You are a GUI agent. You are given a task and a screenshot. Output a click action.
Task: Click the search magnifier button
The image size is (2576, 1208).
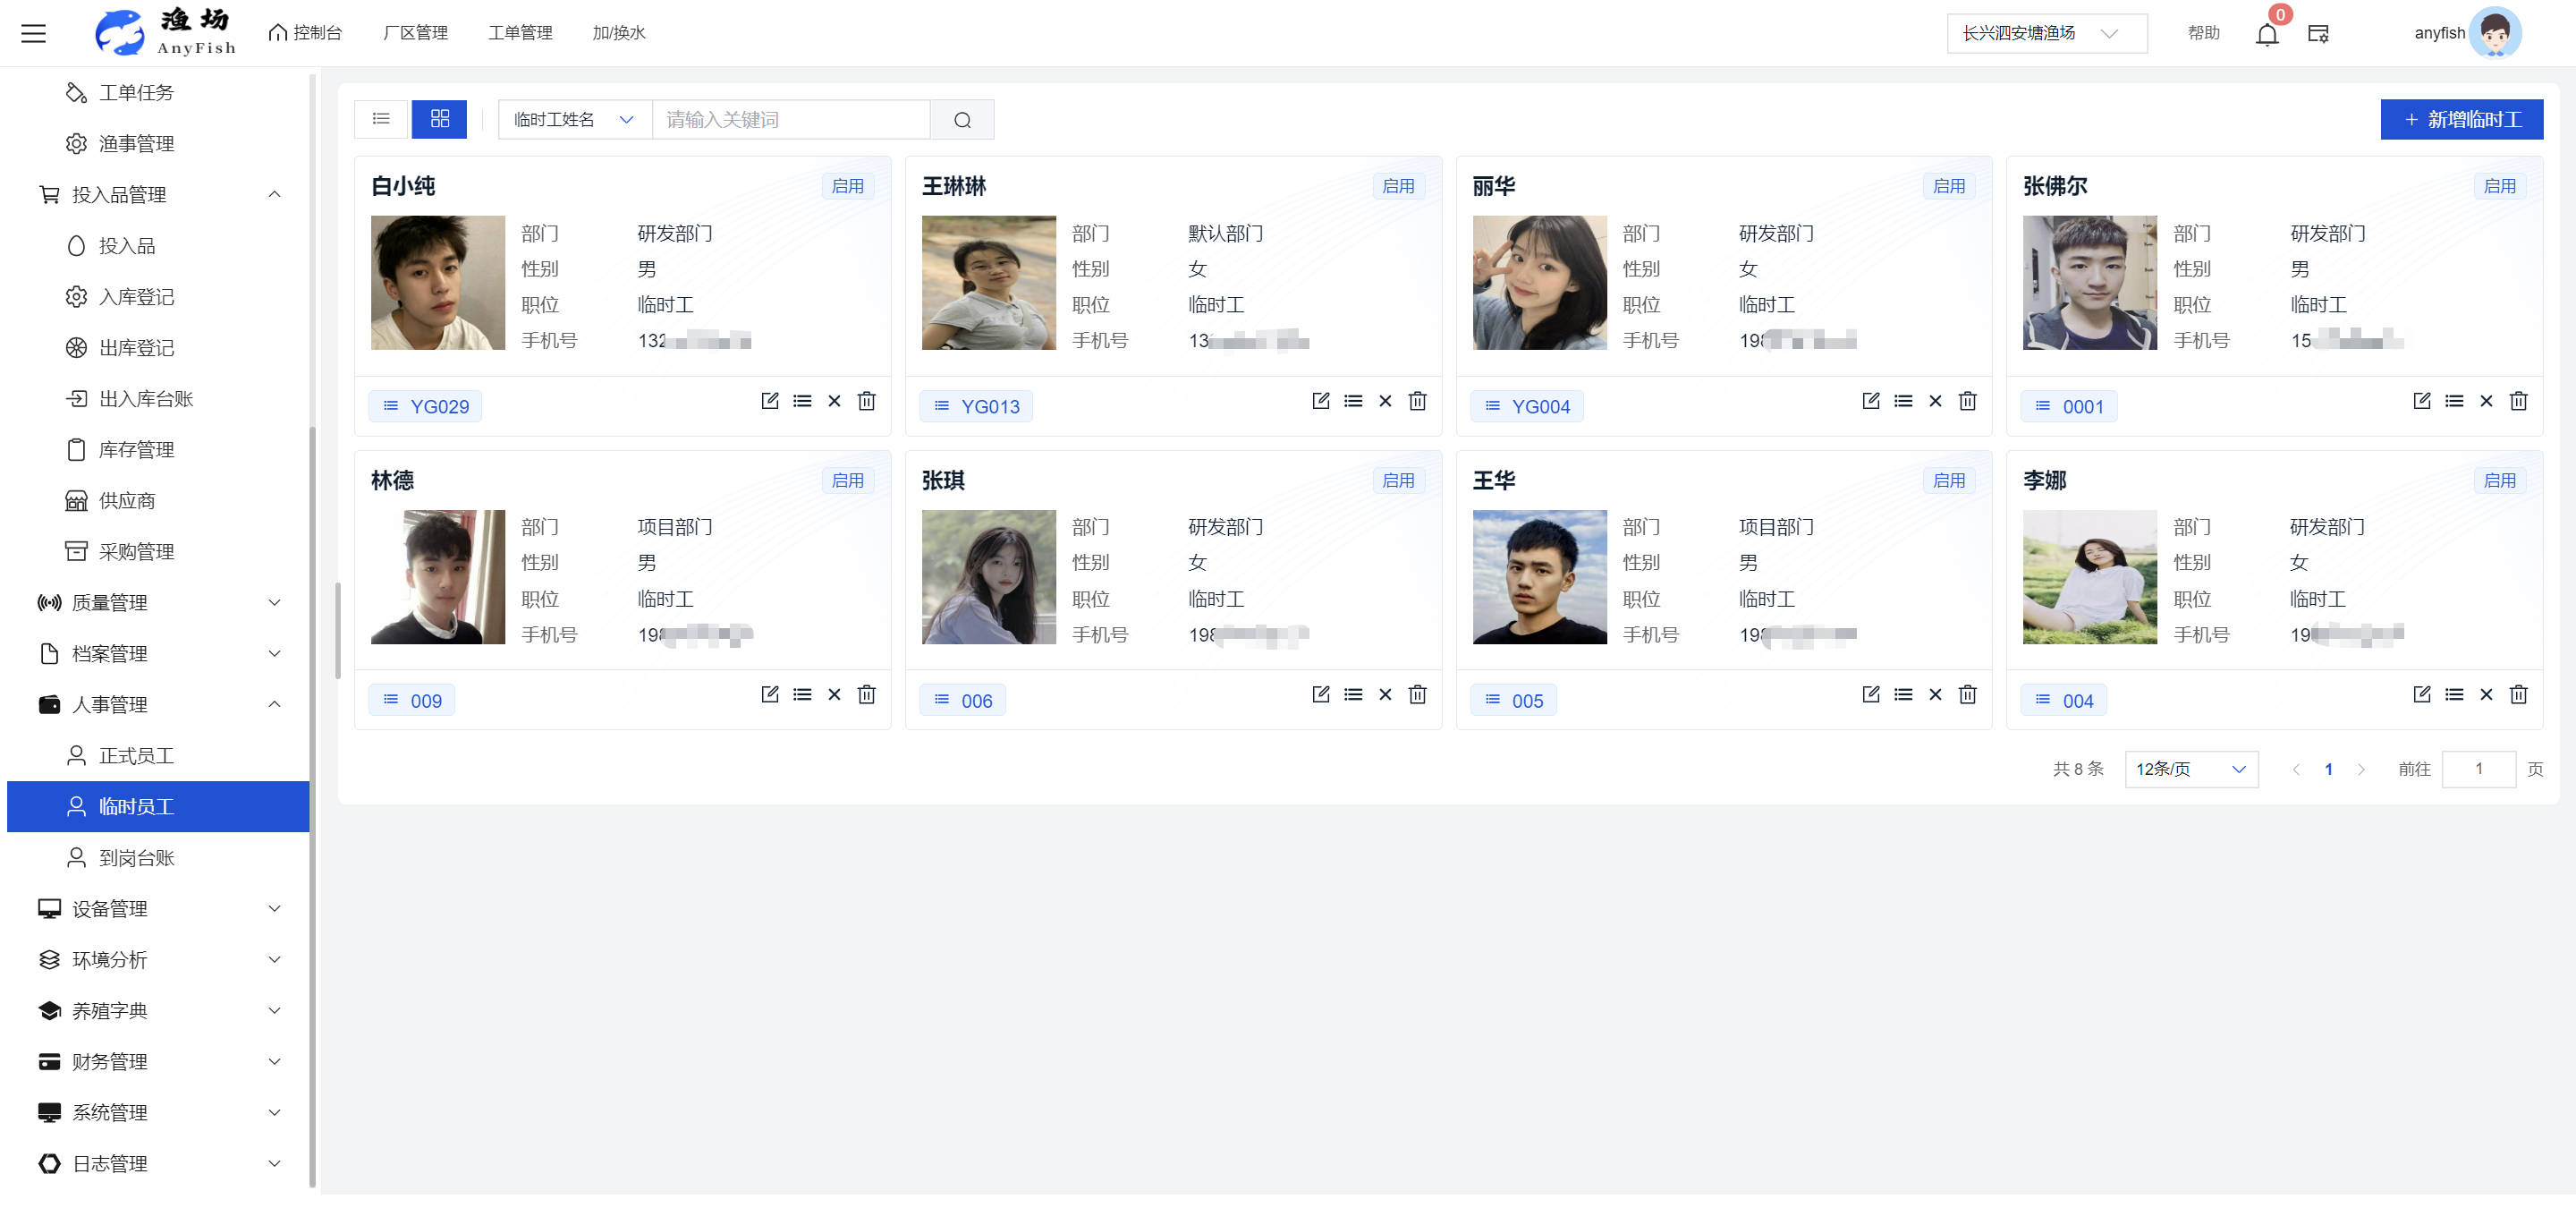(961, 120)
